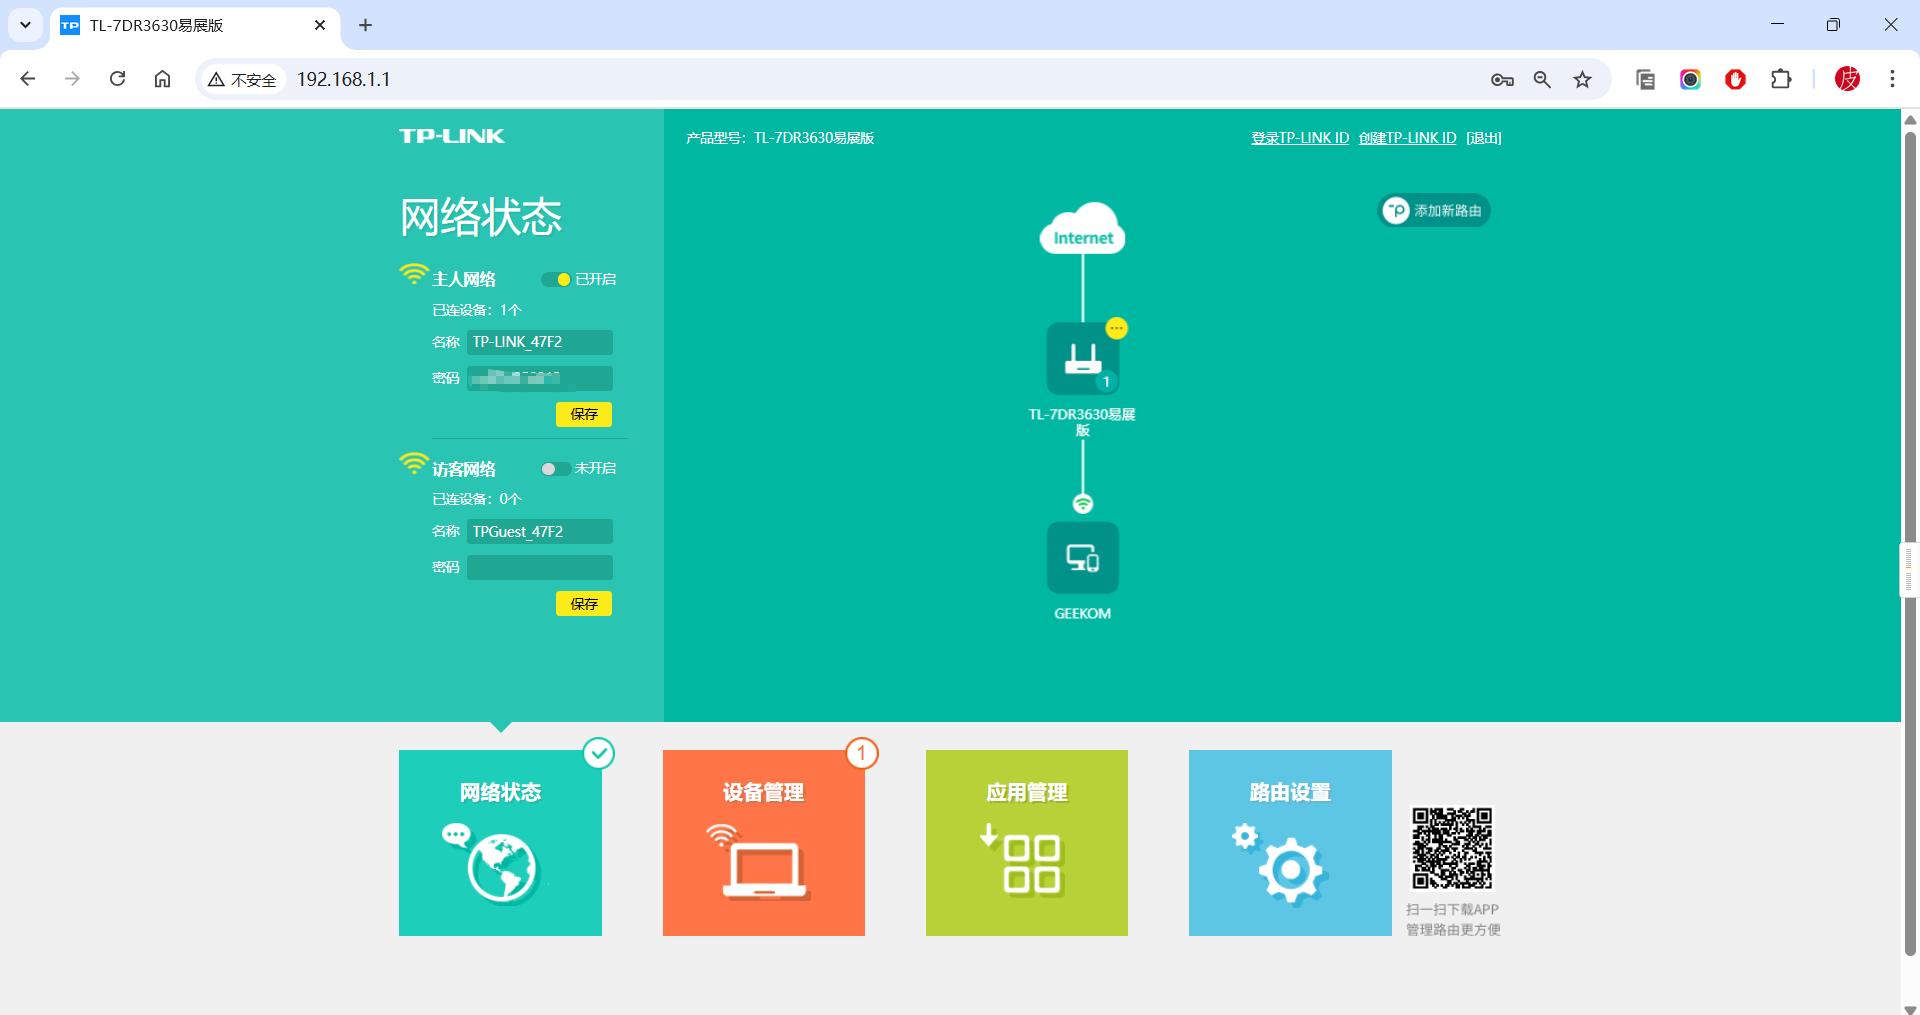Click the guest network password field

pos(539,567)
